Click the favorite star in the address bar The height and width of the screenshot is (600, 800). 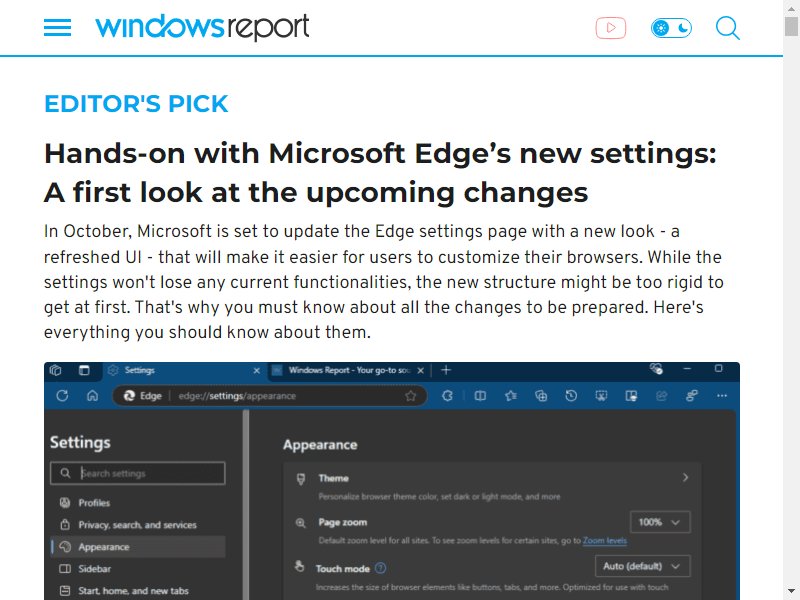(410, 396)
